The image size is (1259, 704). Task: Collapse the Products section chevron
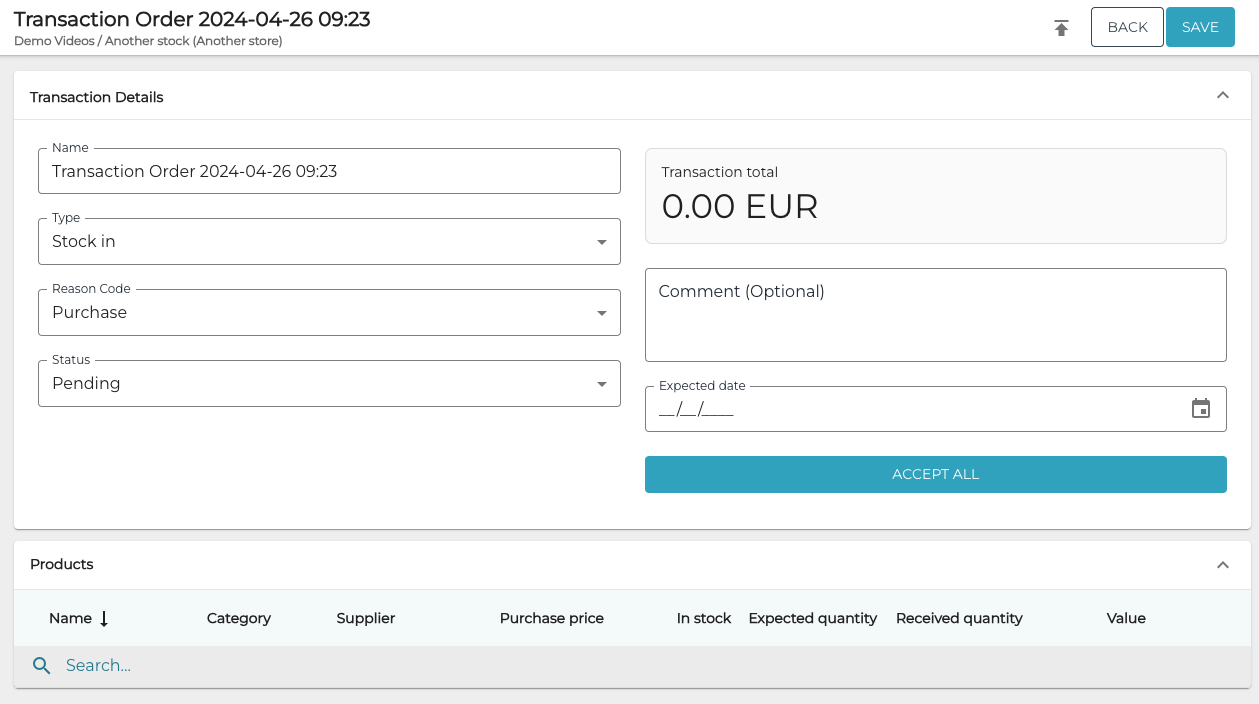[1222, 564]
